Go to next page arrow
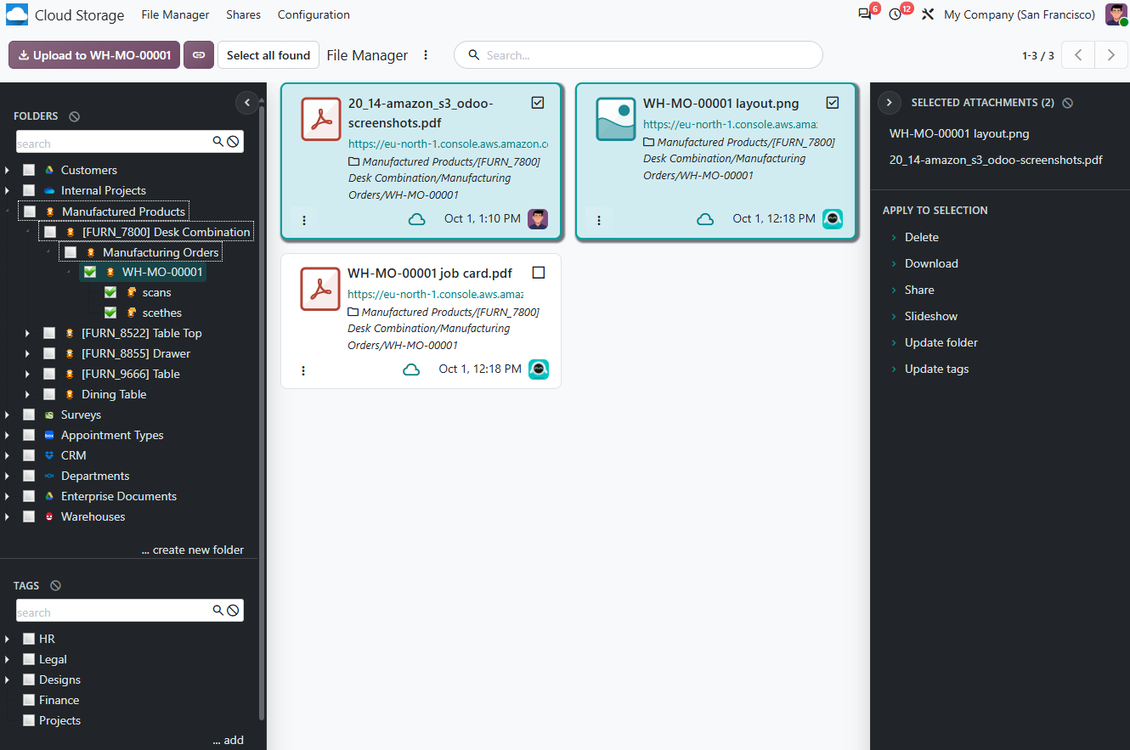 tap(1111, 55)
